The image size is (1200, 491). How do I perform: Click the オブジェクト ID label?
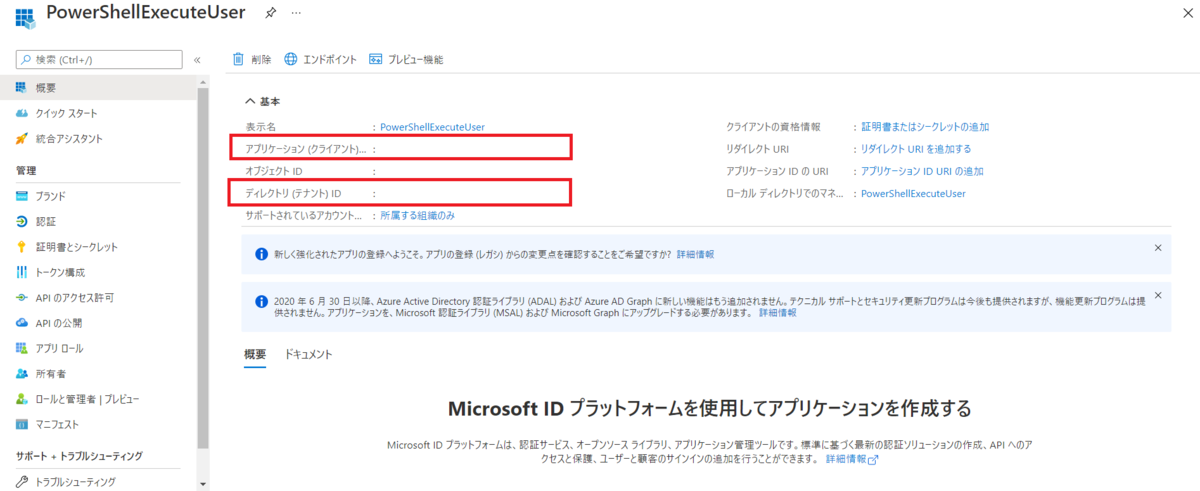click(274, 171)
